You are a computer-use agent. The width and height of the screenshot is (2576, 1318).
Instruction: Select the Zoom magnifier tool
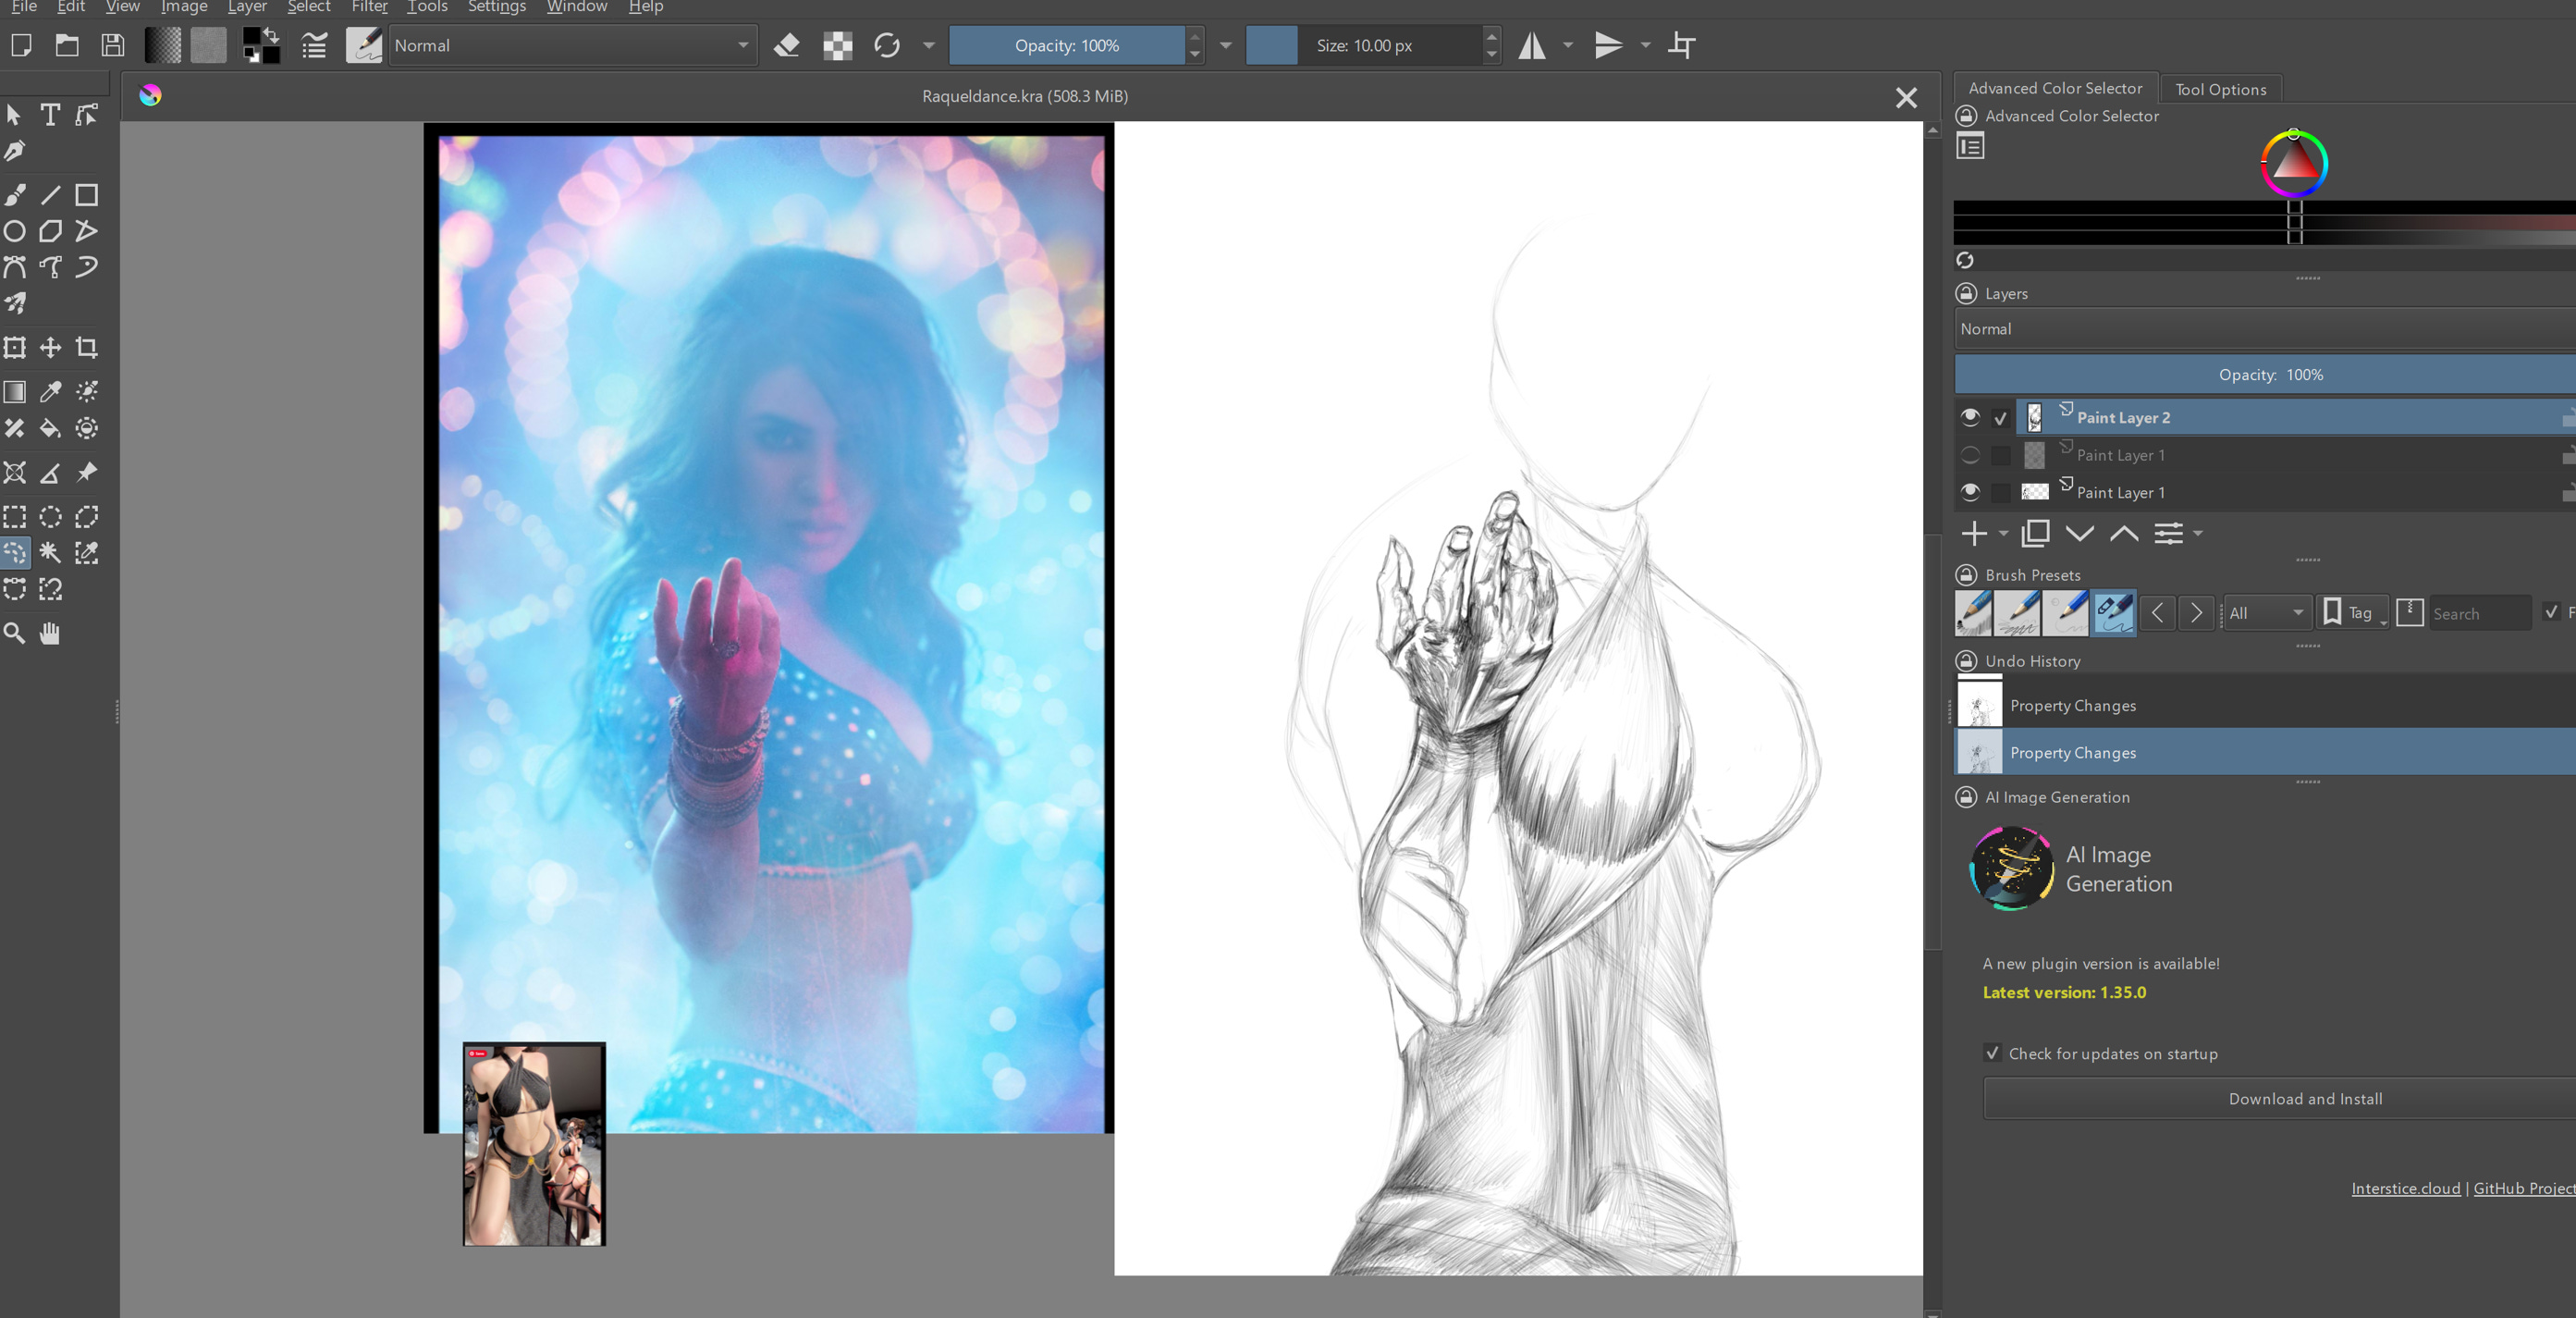coord(14,633)
